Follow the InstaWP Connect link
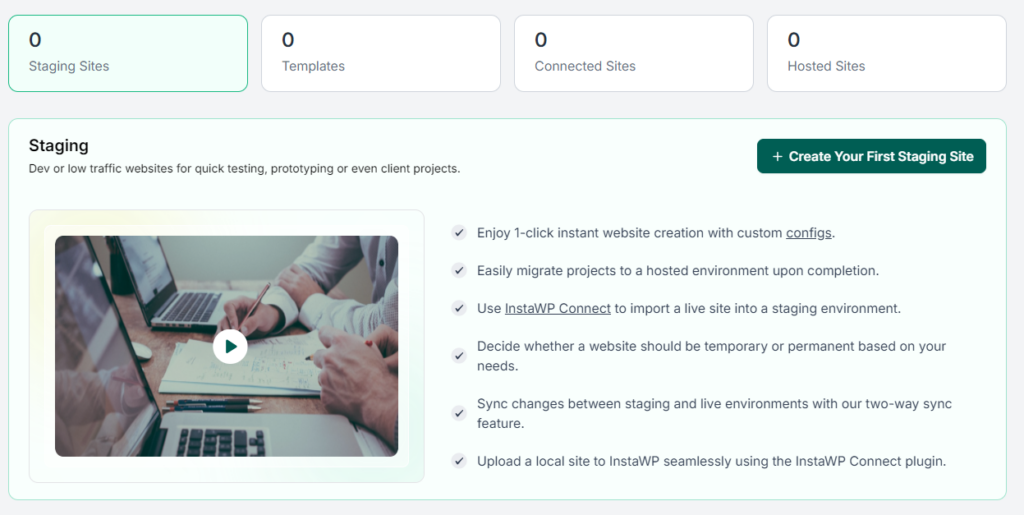Screen dimensions: 1024x515 pyautogui.click(x=558, y=308)
